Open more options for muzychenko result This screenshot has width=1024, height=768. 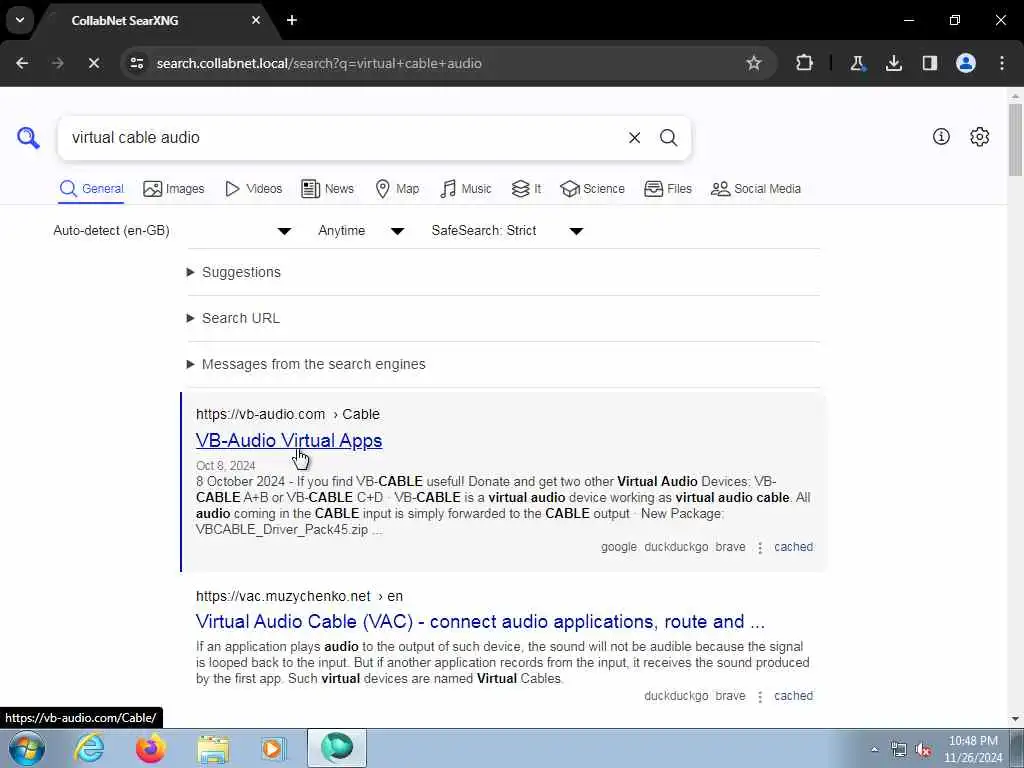760,696
